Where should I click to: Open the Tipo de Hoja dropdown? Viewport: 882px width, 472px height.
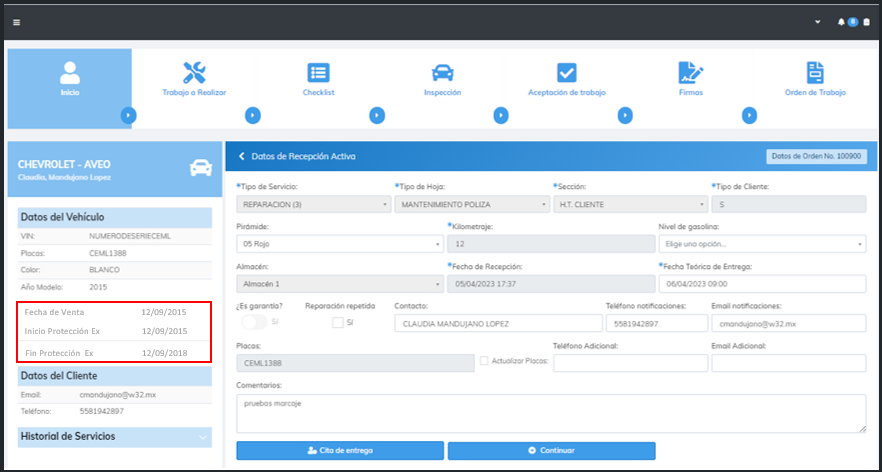(472, 205)
